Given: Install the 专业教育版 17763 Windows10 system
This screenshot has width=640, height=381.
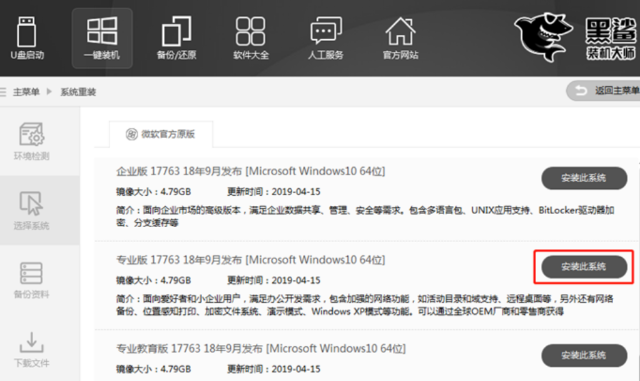Looking at the screenshot, I should coord(584,355).
